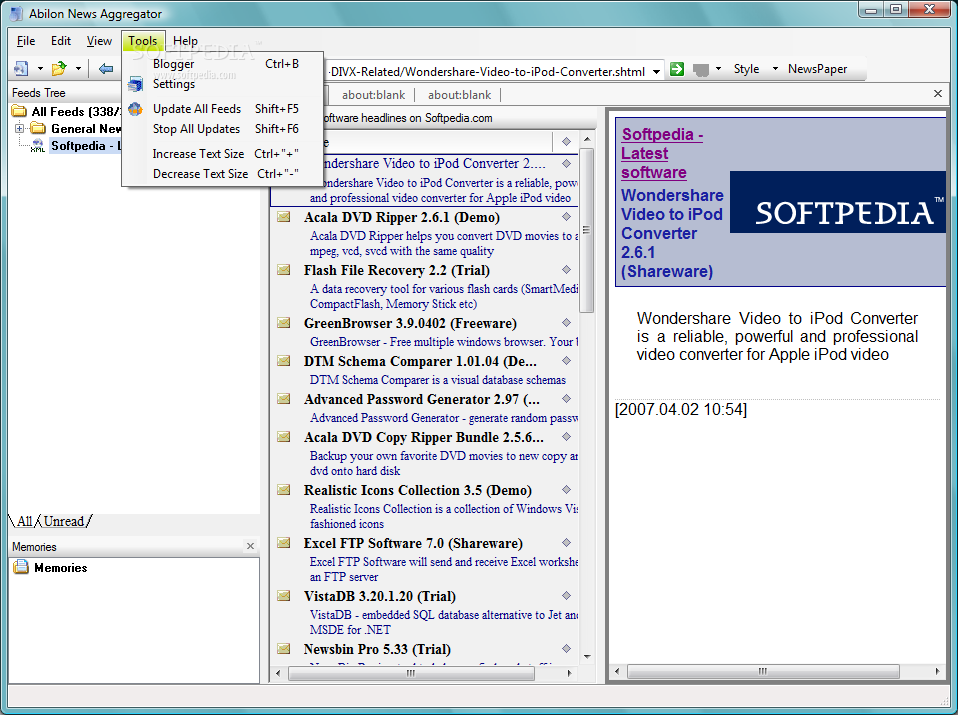The width and height of the screenshot is (958, 715).
Task: Open Softpedia - Latest software link
Action: (662, 153)
